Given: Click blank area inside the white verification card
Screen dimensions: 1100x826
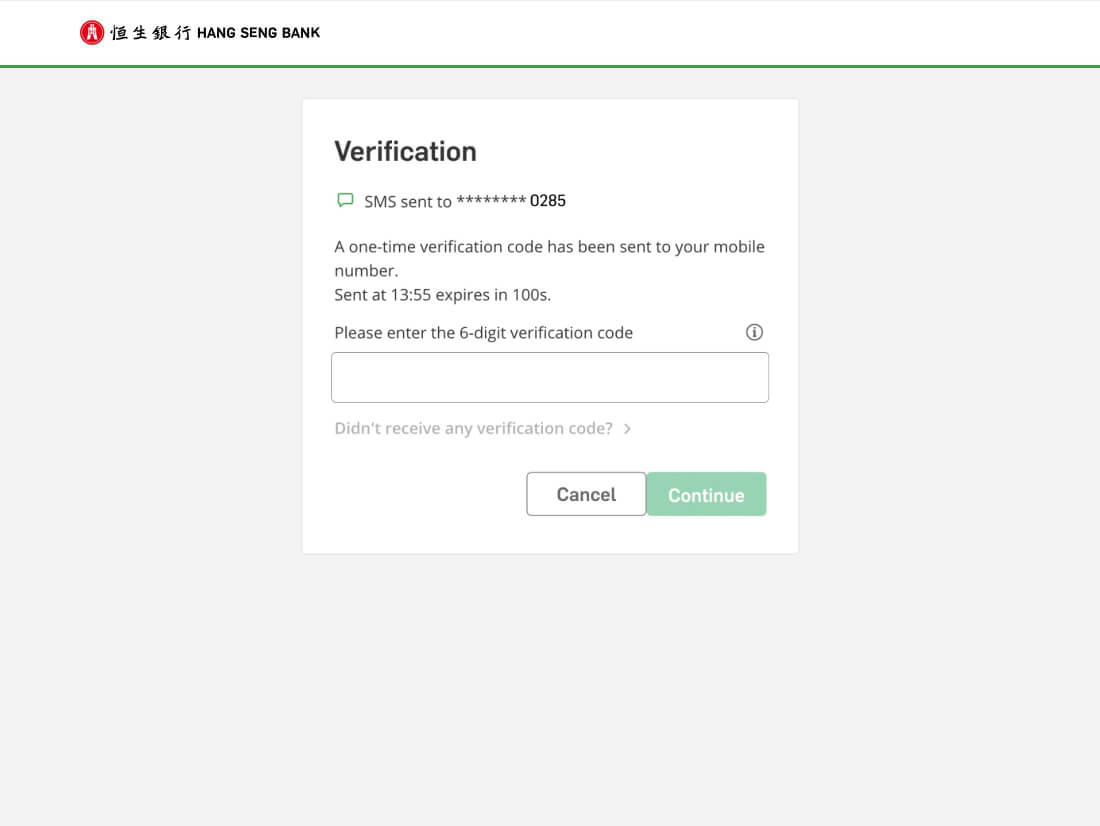Looking at the screenshot, I should coord(420,500).
